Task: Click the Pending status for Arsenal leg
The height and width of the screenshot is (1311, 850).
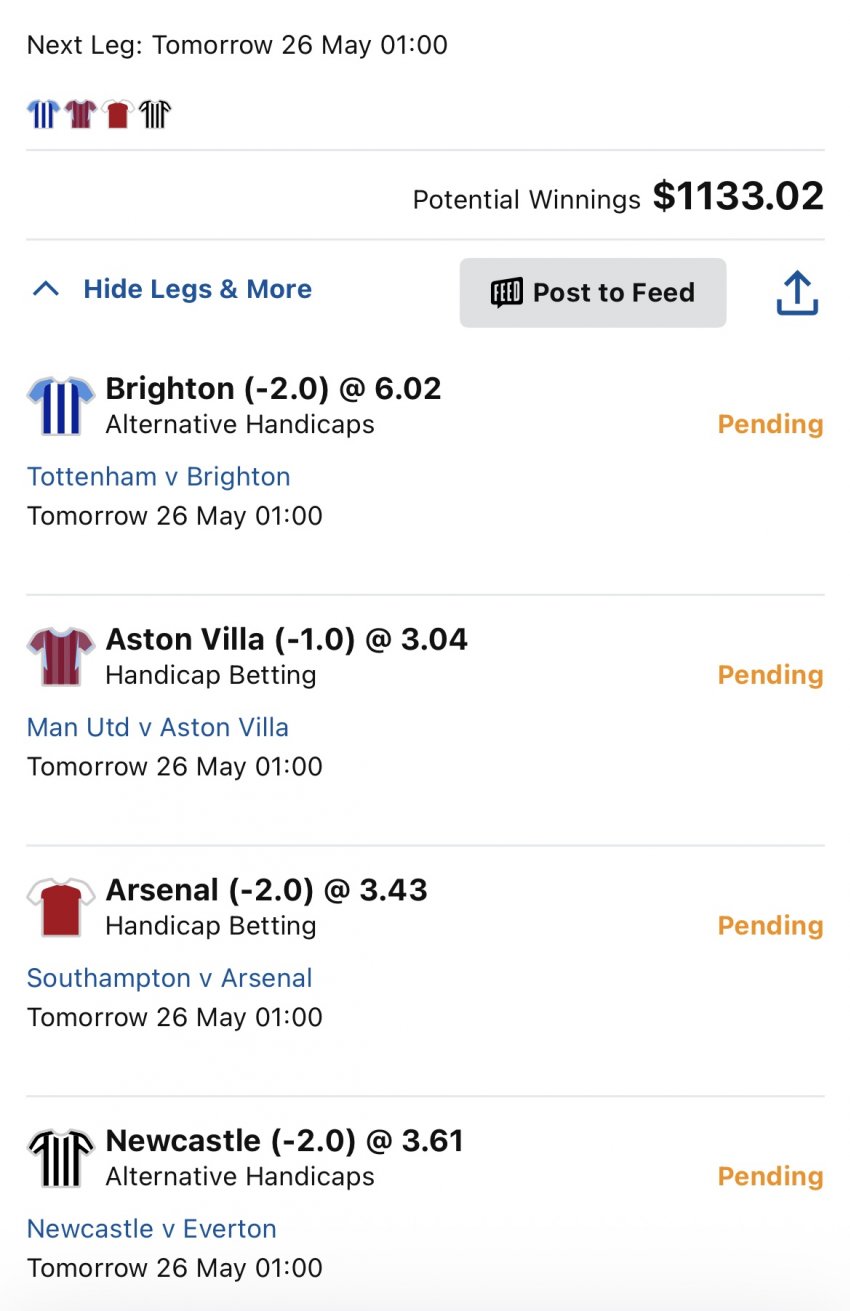Action: point(770,926)
